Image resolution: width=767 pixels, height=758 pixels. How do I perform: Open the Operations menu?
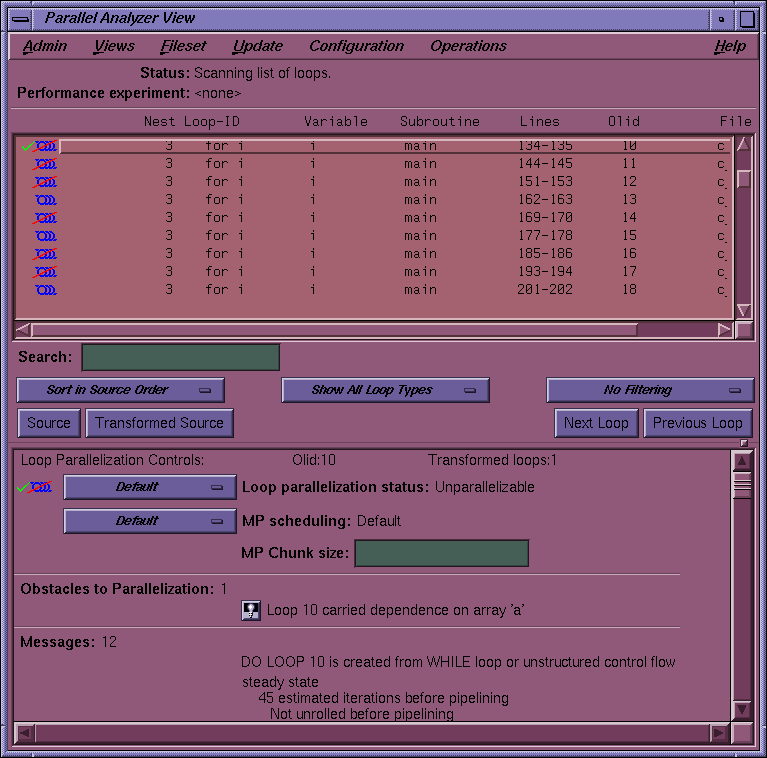pyautogui.click(x=468, y=46)
